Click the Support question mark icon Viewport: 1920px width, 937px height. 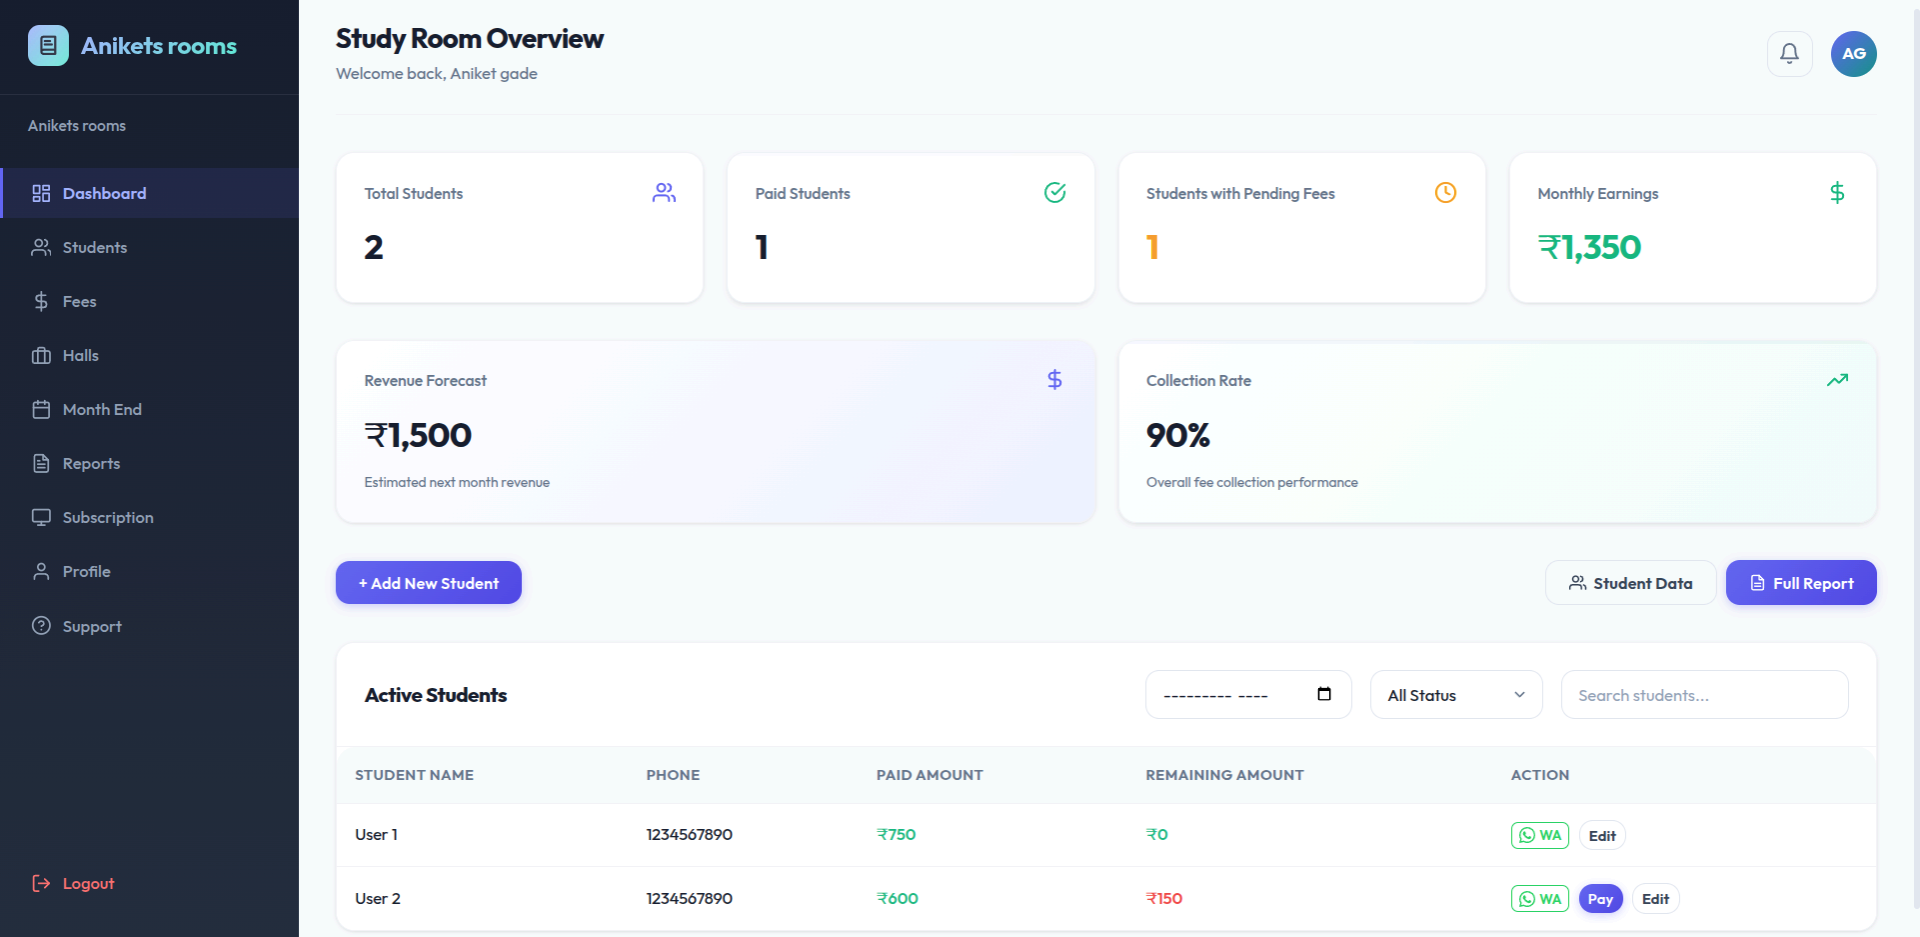click(x=41, y=626)
